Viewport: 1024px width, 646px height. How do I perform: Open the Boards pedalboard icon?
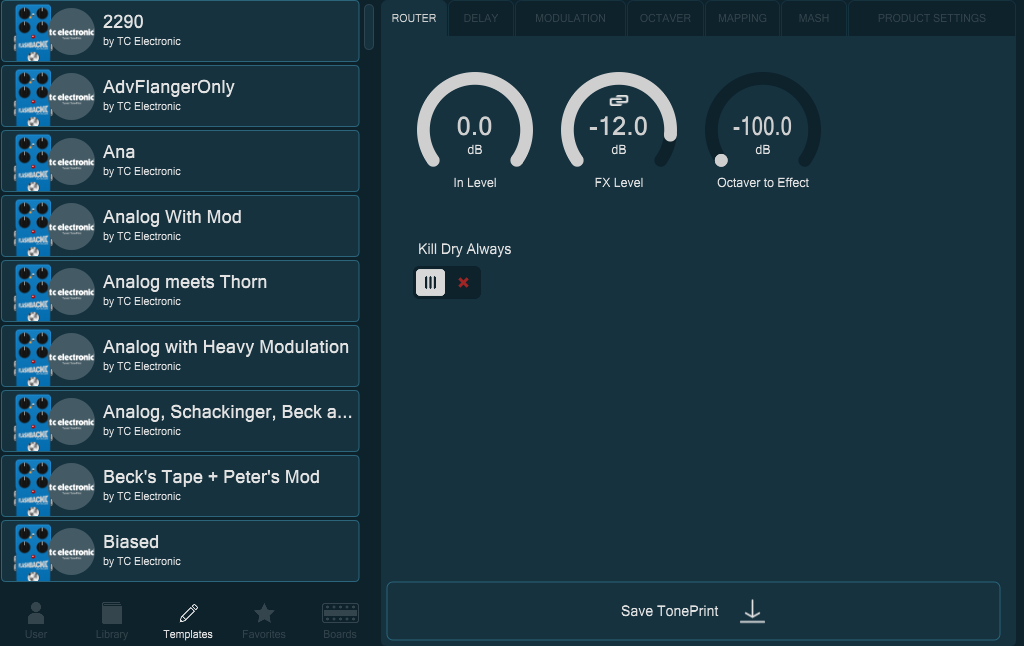[340, 613]
